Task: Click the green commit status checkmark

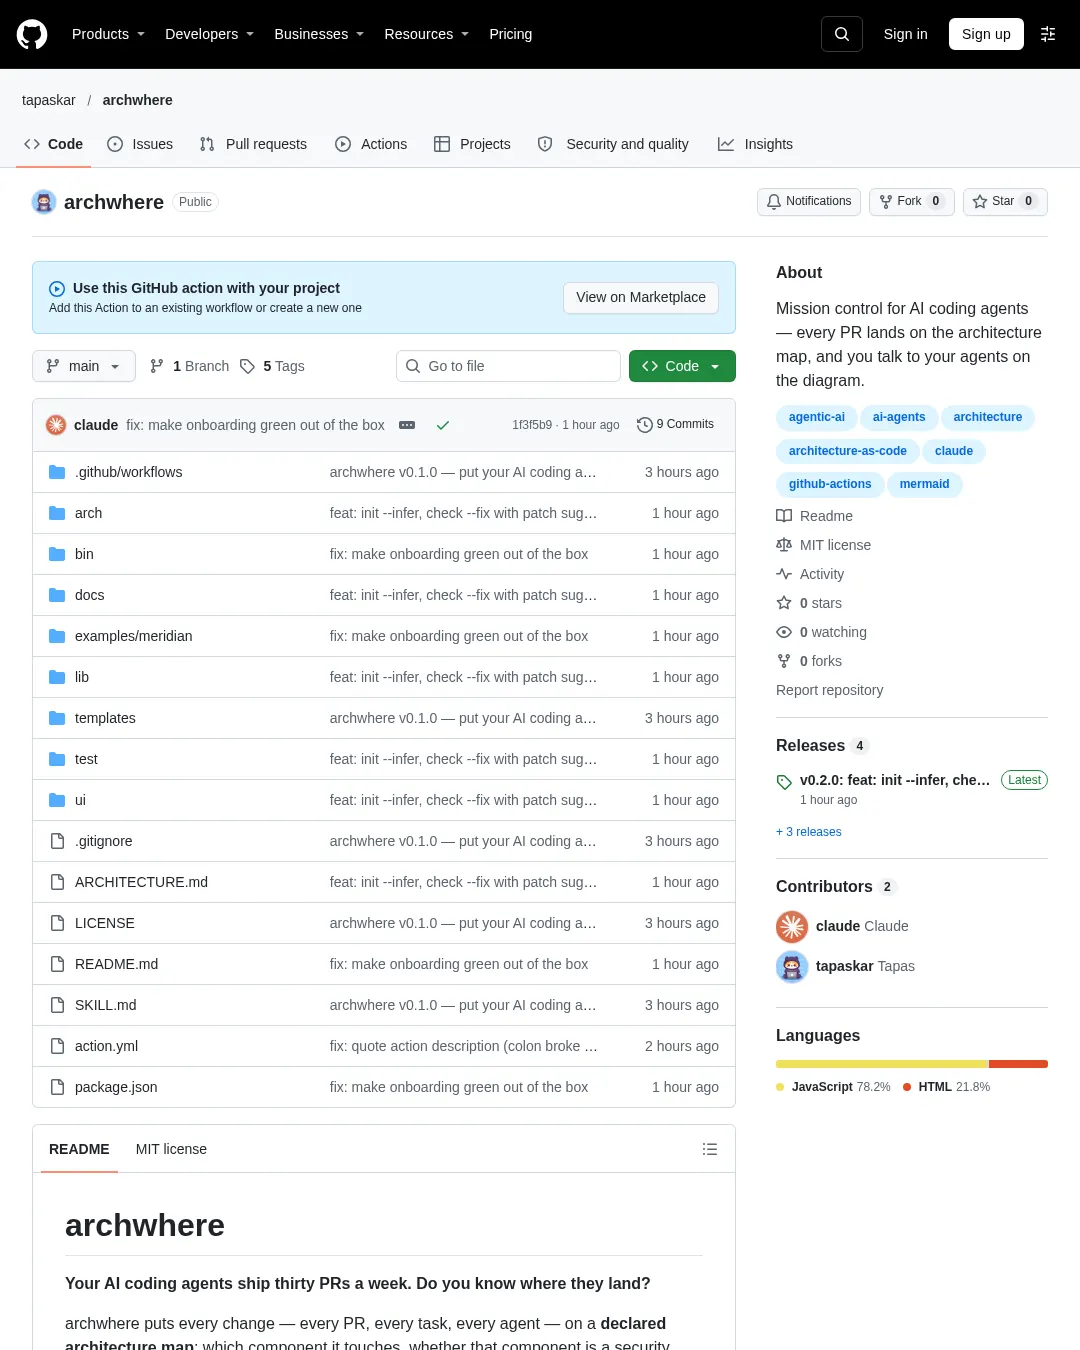Action: coord(443,425)
